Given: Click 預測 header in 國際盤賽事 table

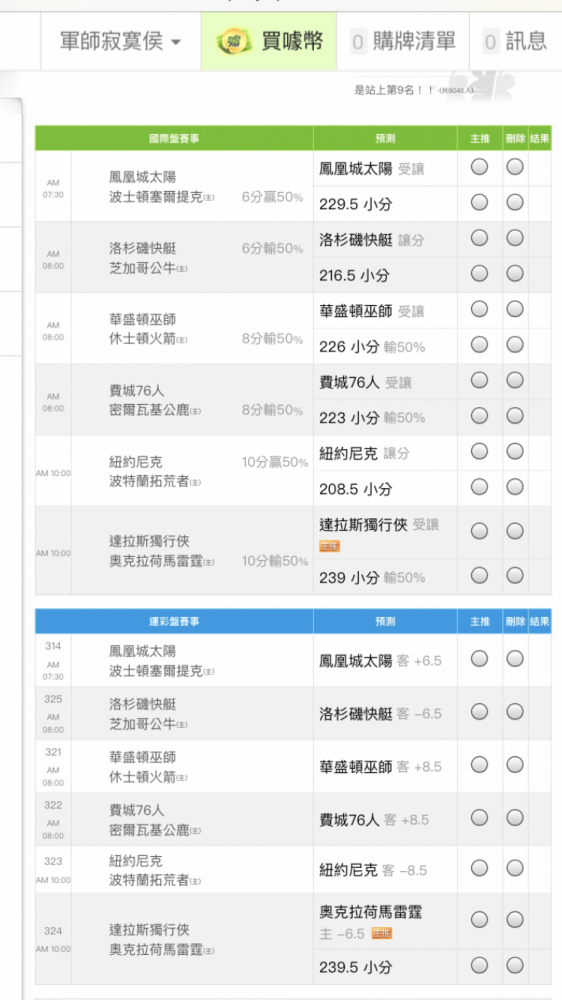Looking at the screenshot, I should [x=385, y=138].
